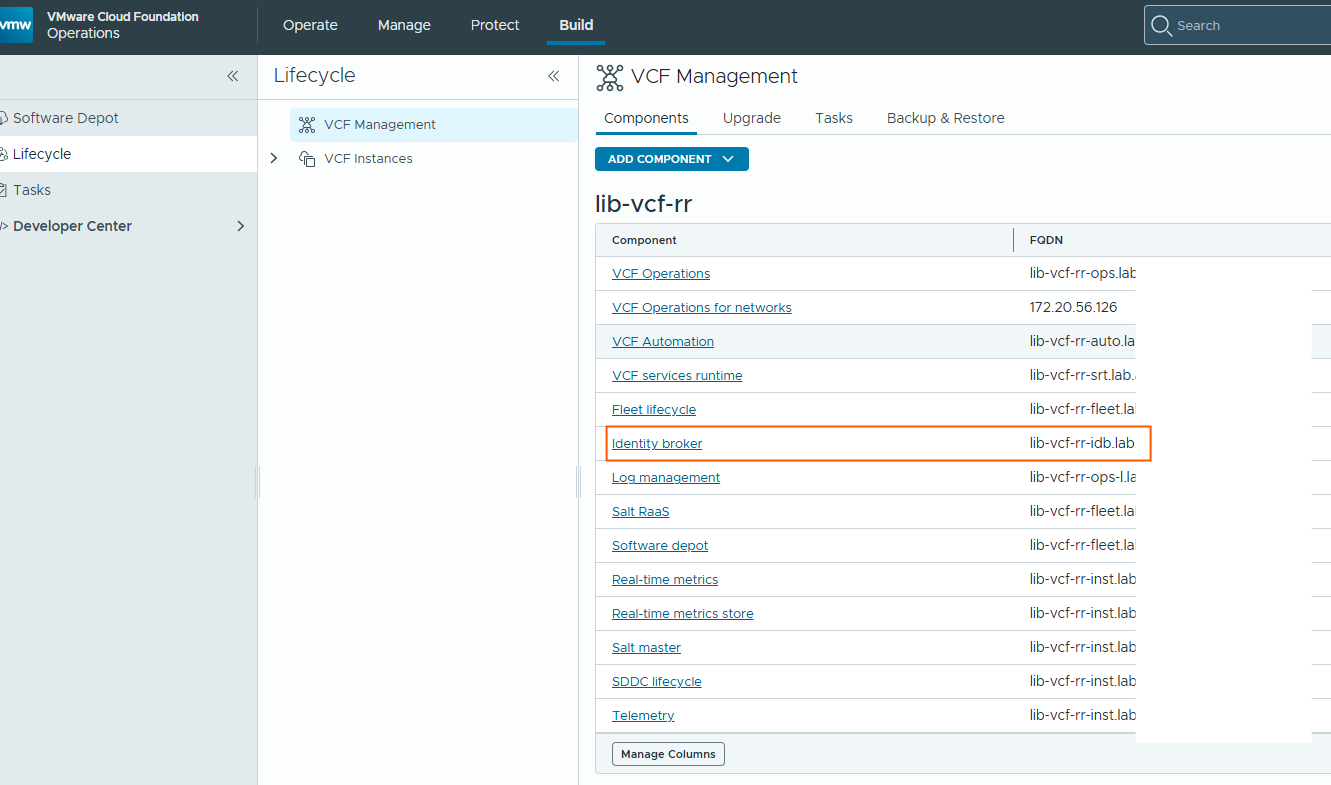Click the Search magnifier icon
The width and height of the screenshot is (1331, 785).
point(1161,25)
